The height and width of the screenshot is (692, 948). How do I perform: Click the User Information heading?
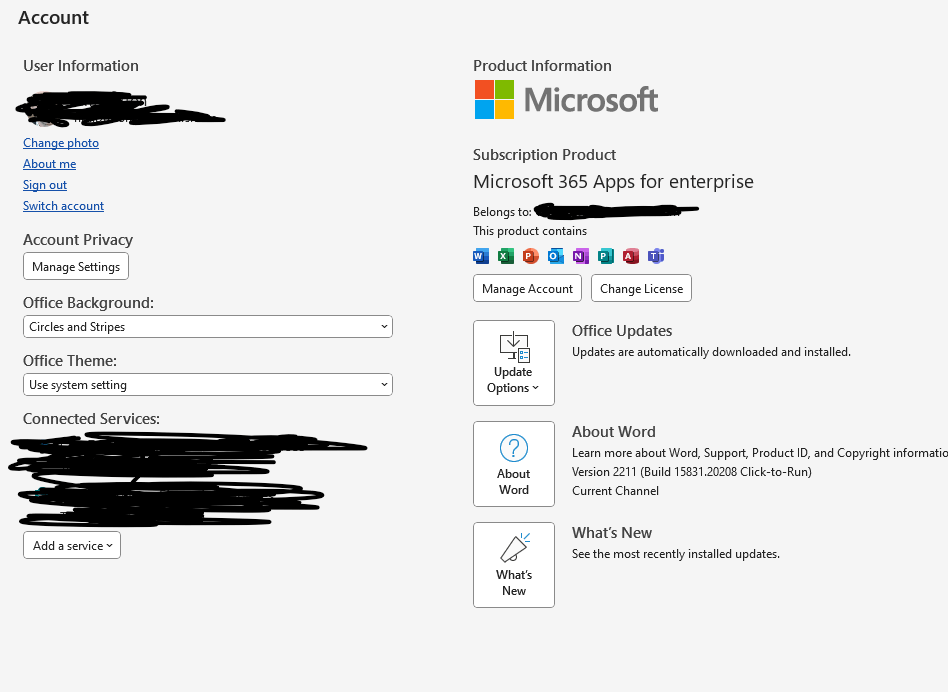pos(81,65)
